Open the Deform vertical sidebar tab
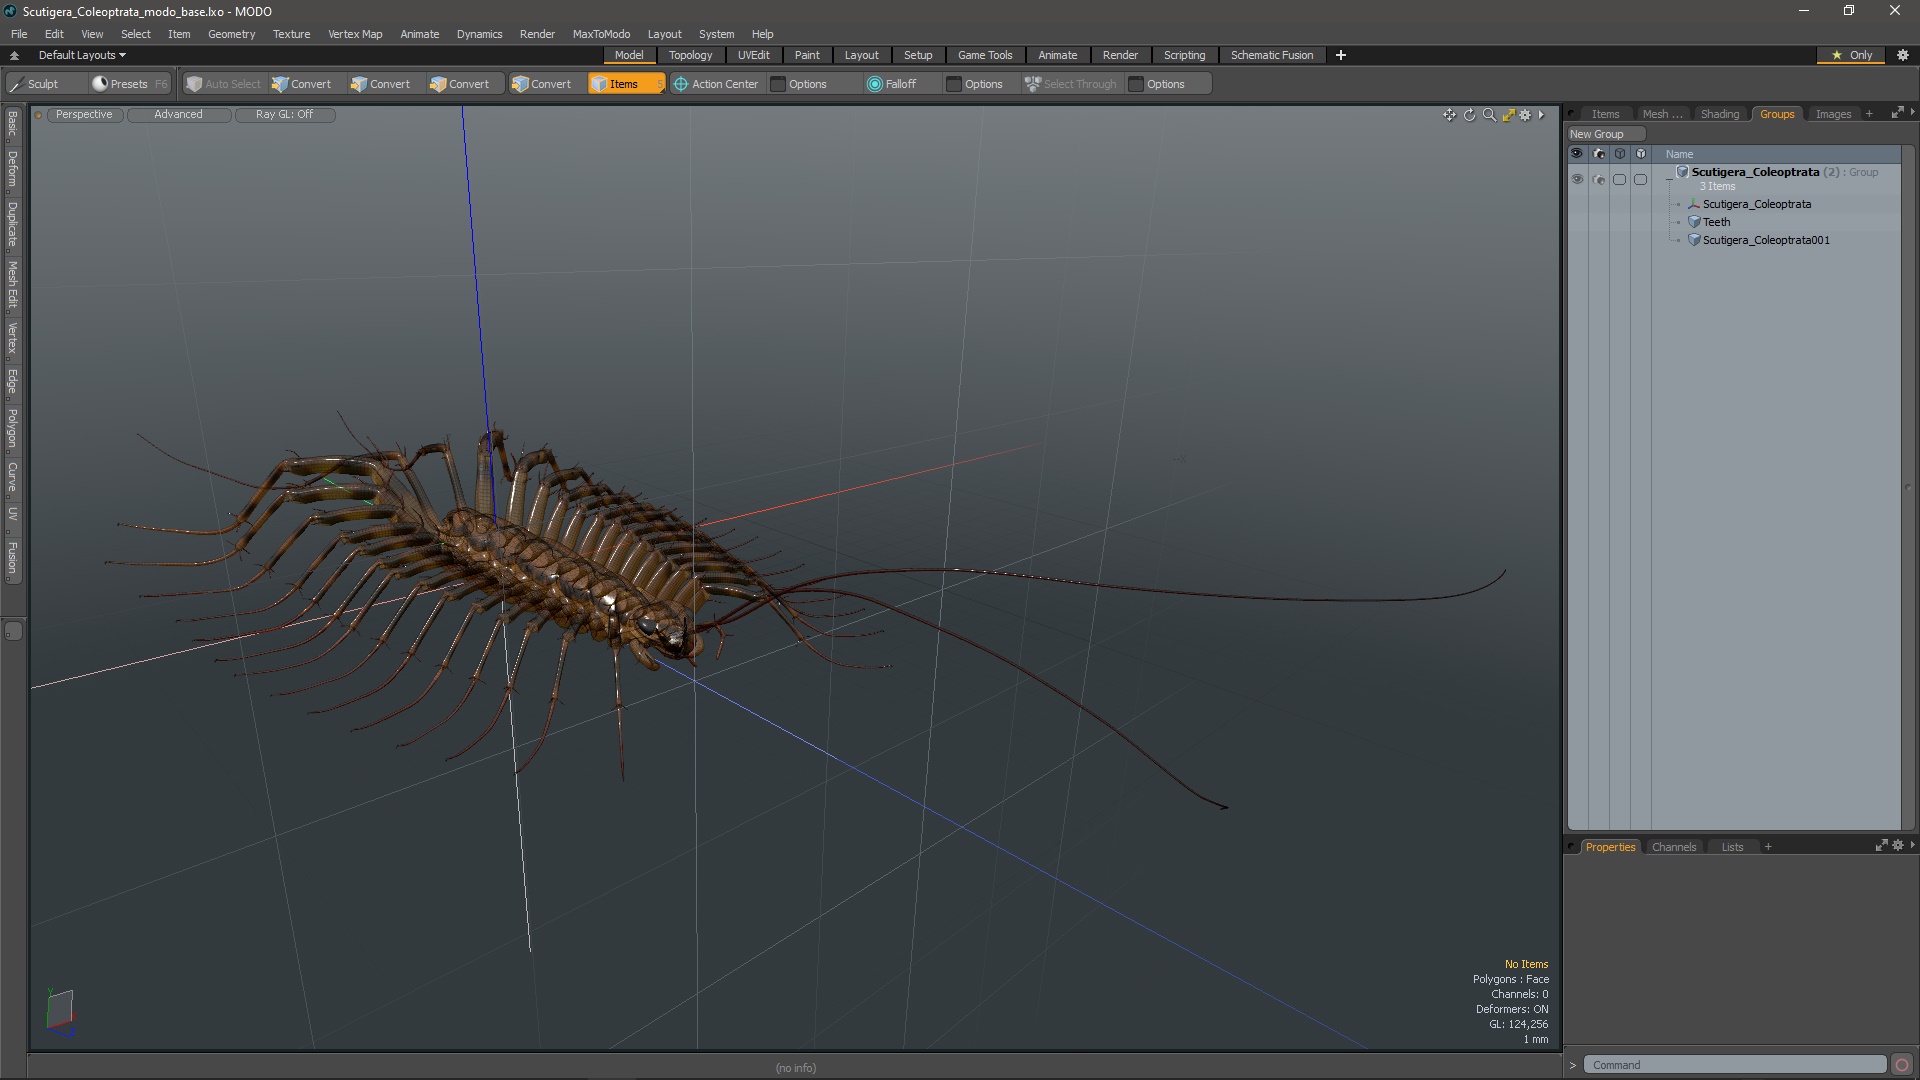 click(x=12, y=170)
